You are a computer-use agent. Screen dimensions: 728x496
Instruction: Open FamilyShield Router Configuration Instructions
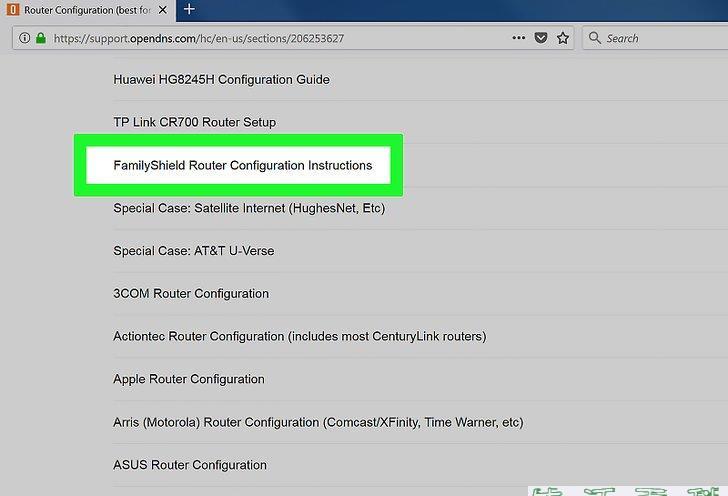tap(243, 165)
